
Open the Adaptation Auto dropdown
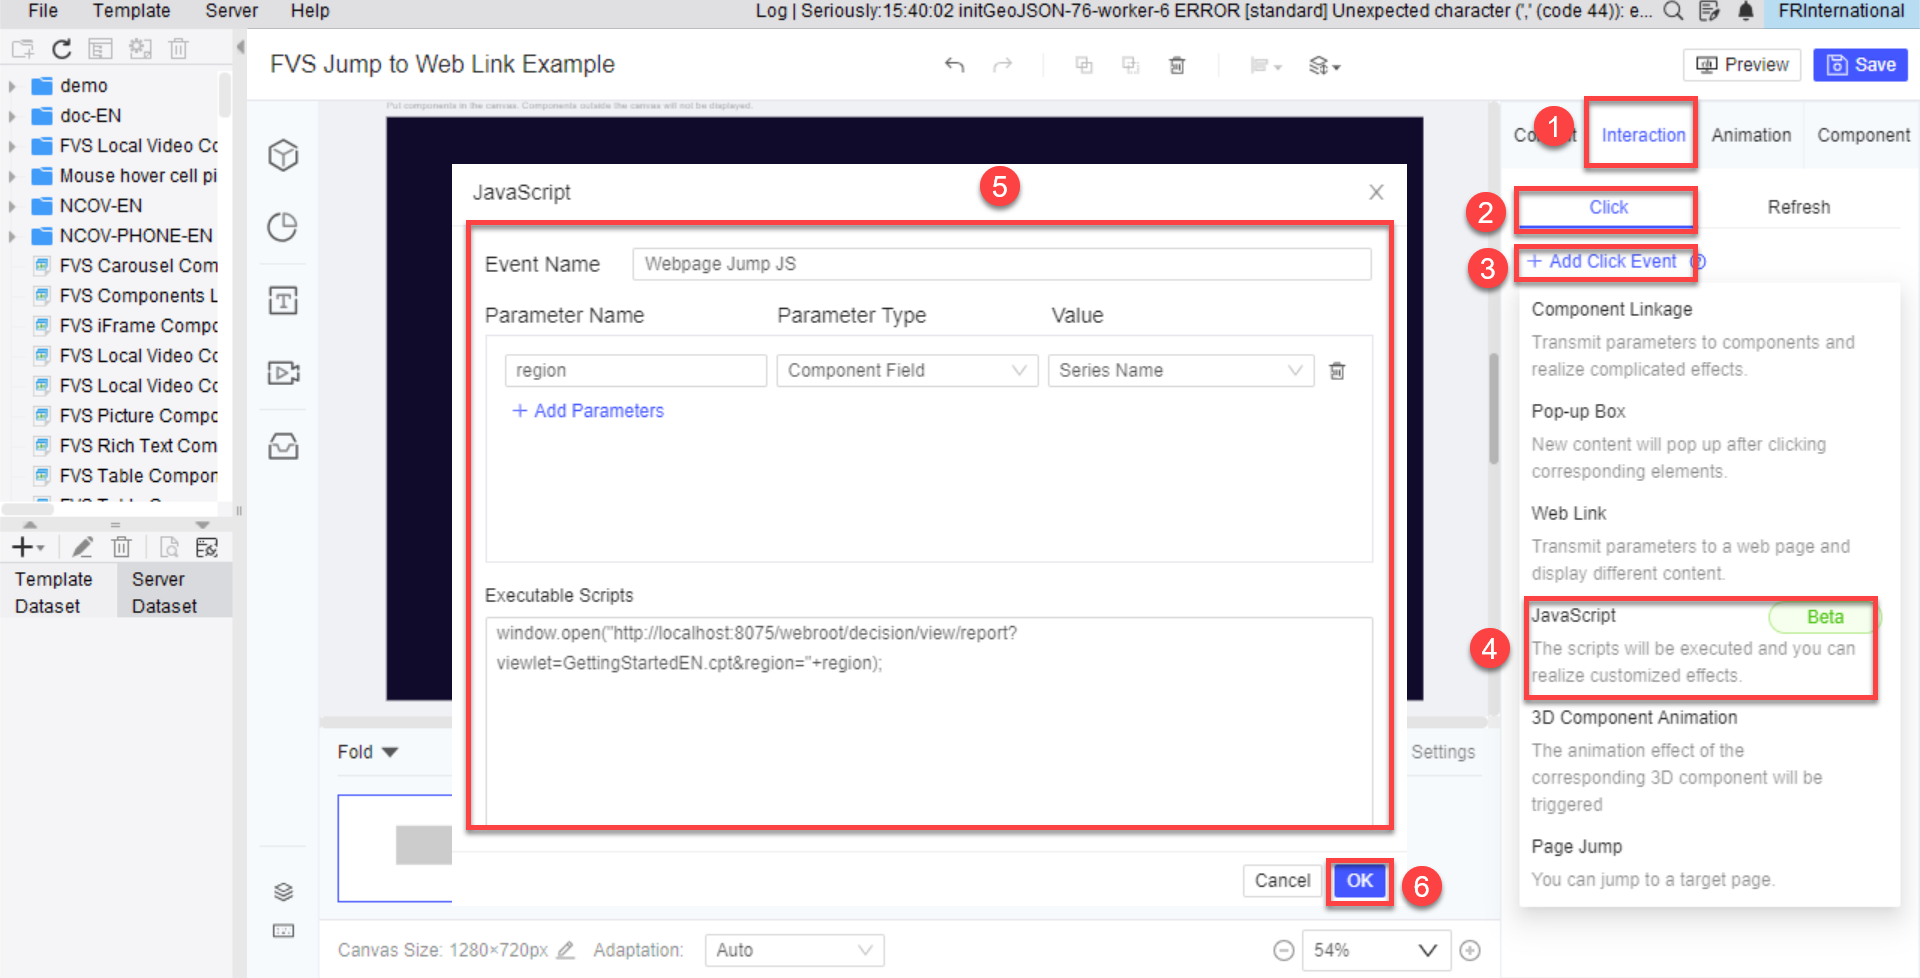pyautogui.click(x=794, y=950)
